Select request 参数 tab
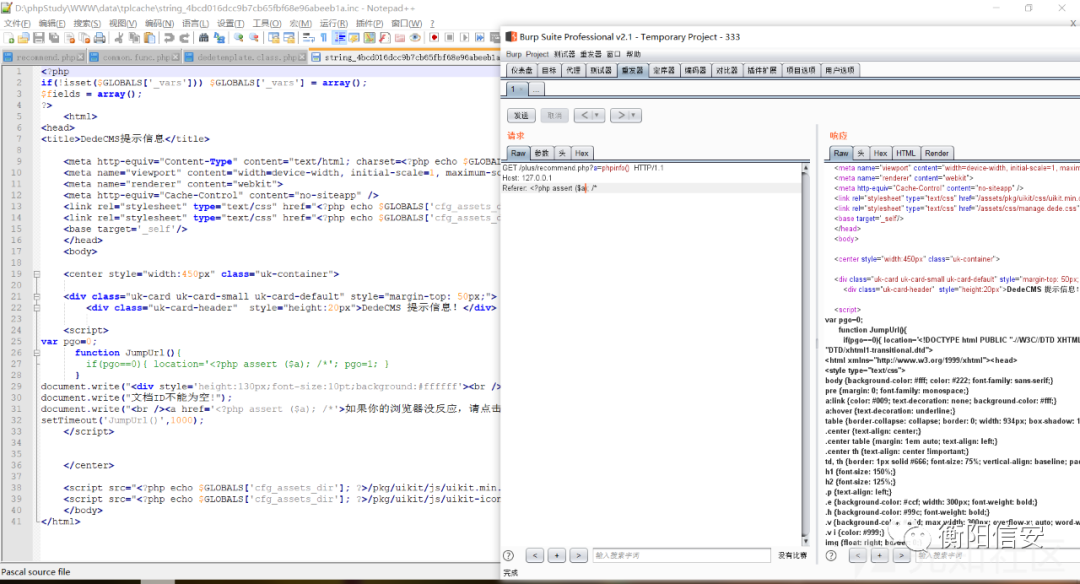The image size is (1080, 584). tap(542, 153)
